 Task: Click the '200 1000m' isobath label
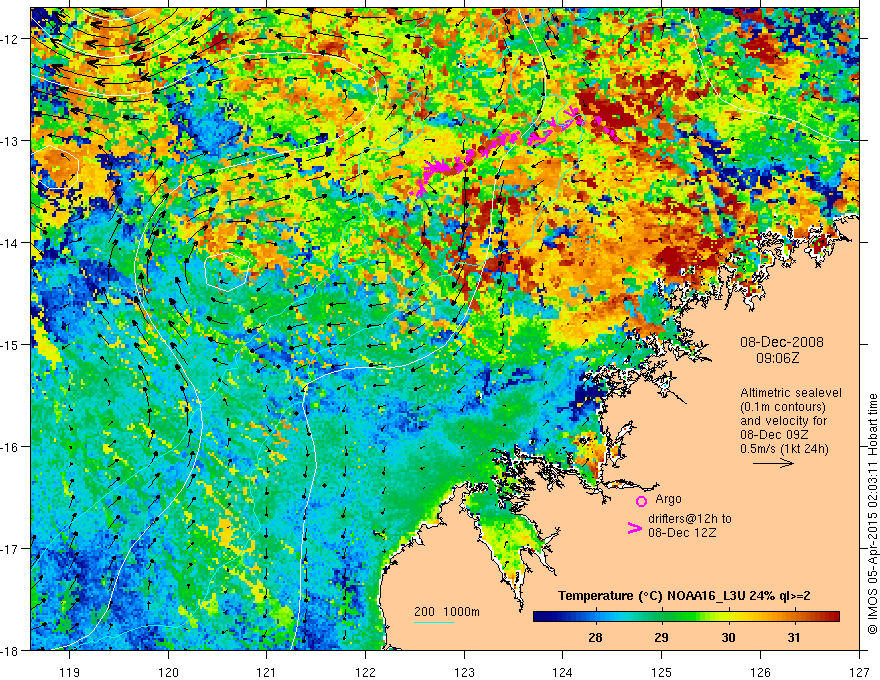click(447, 612)
